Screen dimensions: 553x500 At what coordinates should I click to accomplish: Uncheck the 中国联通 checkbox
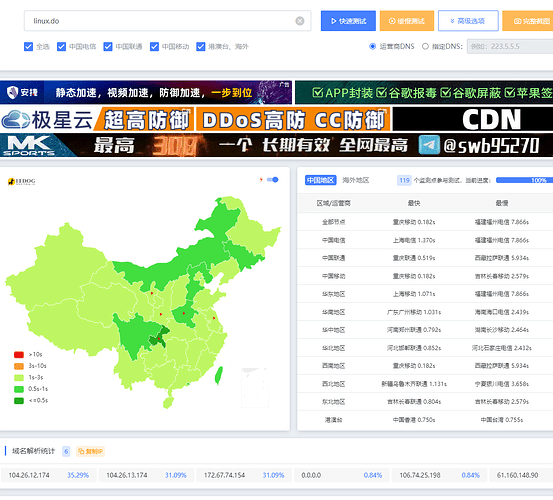(108, 47)
